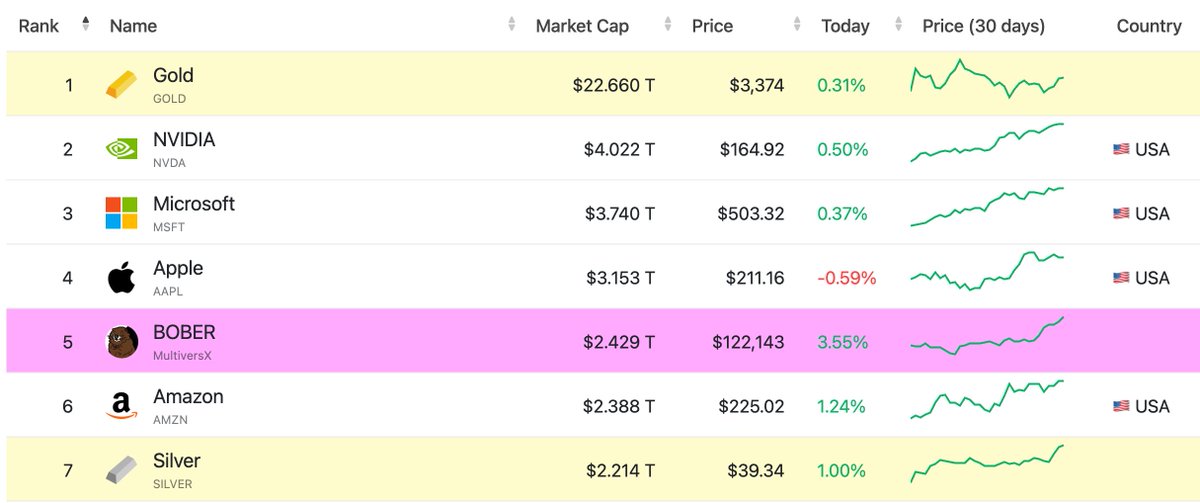Click the $3,374 price value

757,86
